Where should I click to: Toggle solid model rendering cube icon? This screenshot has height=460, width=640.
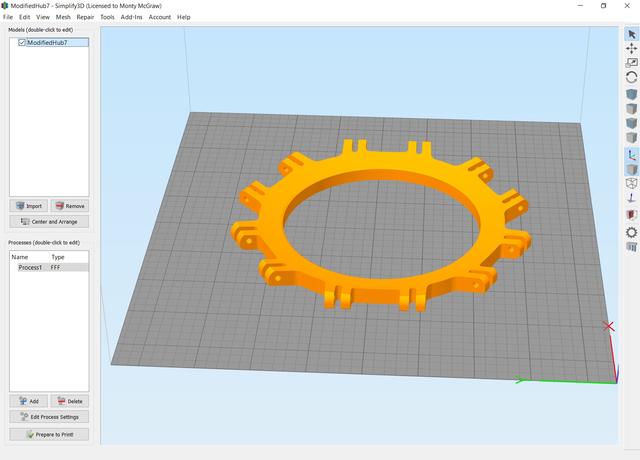click(x=631, y=169)
